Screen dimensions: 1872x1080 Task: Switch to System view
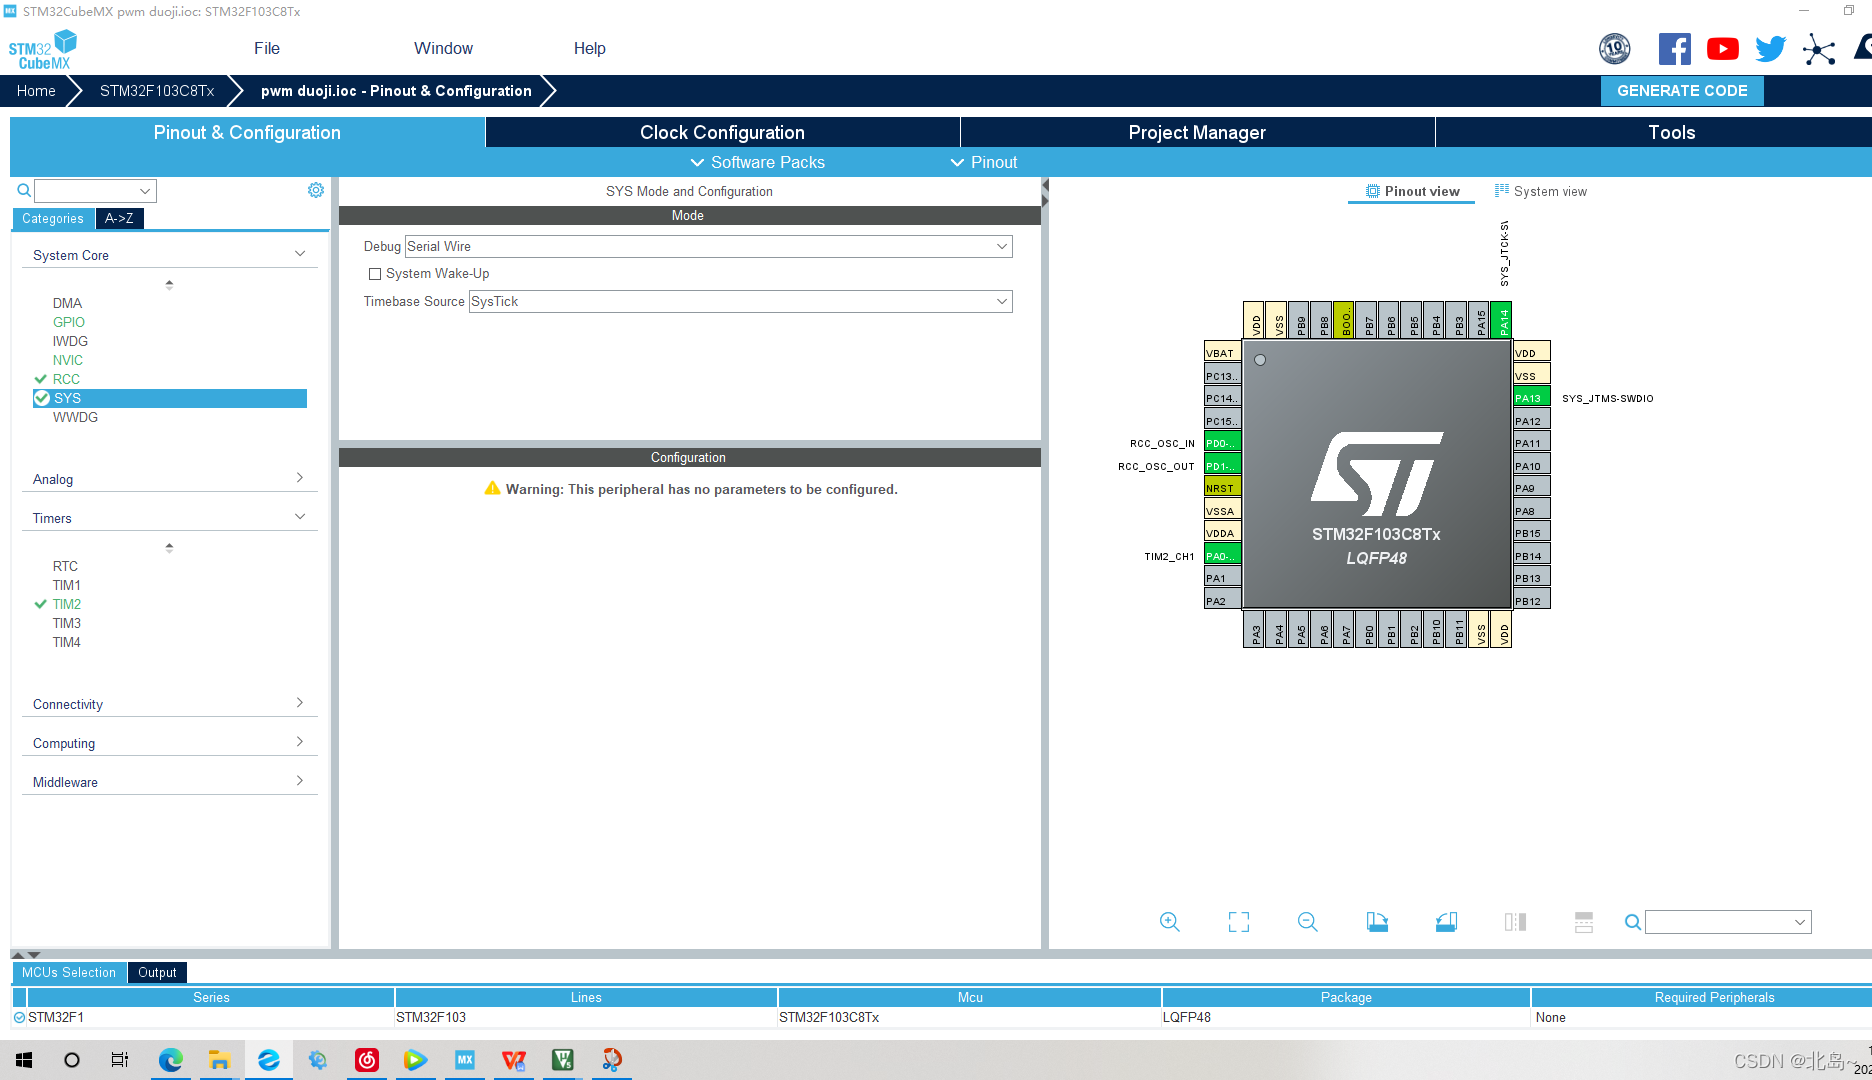coord(1549,191)
